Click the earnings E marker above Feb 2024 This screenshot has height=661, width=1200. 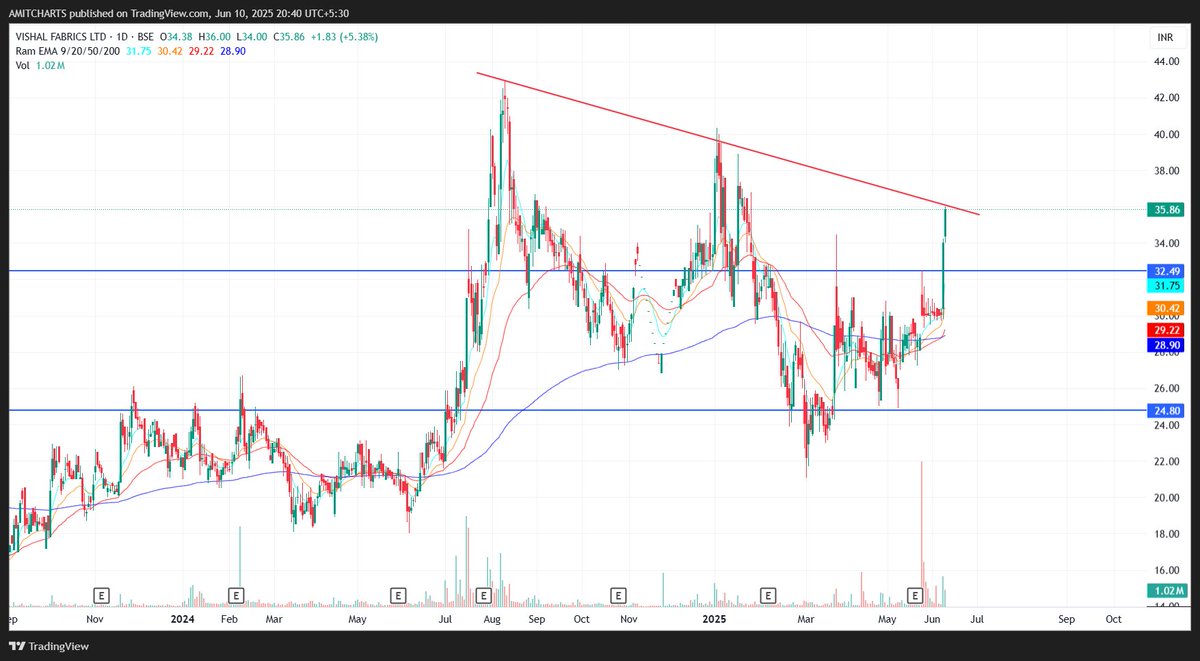pyautogui.click(x=236, y=595)
